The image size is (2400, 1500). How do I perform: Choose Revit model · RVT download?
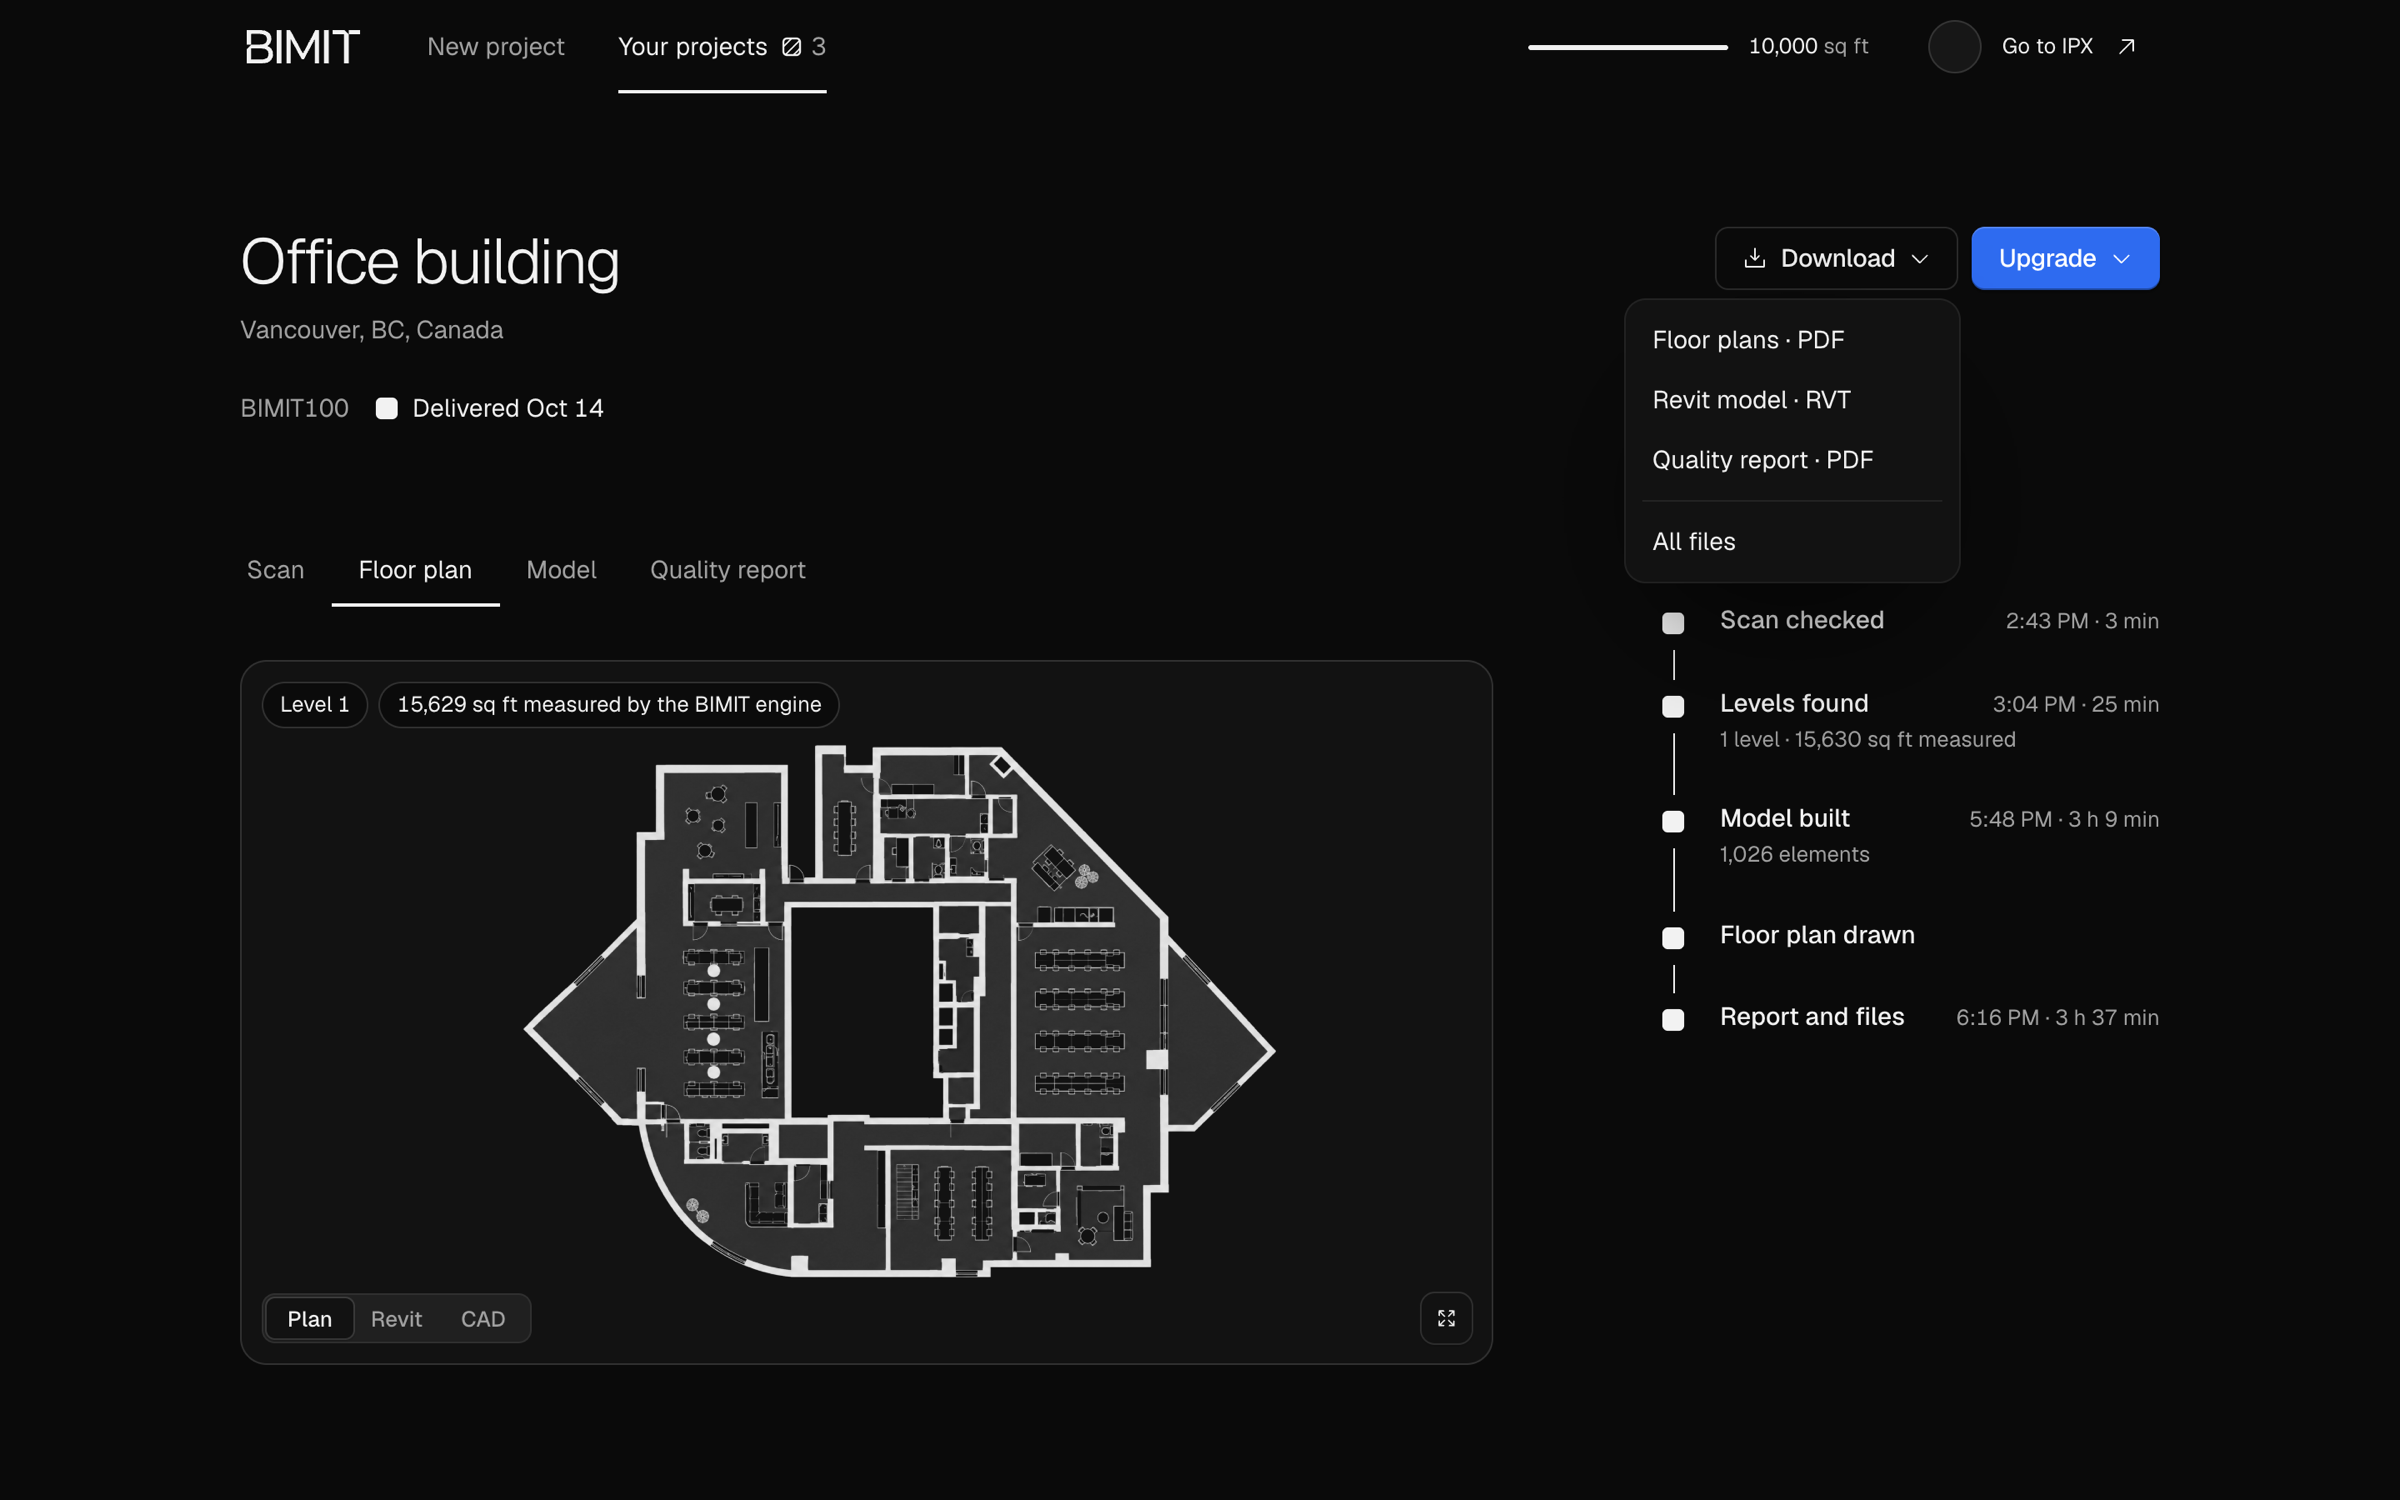coord(1792,400)
